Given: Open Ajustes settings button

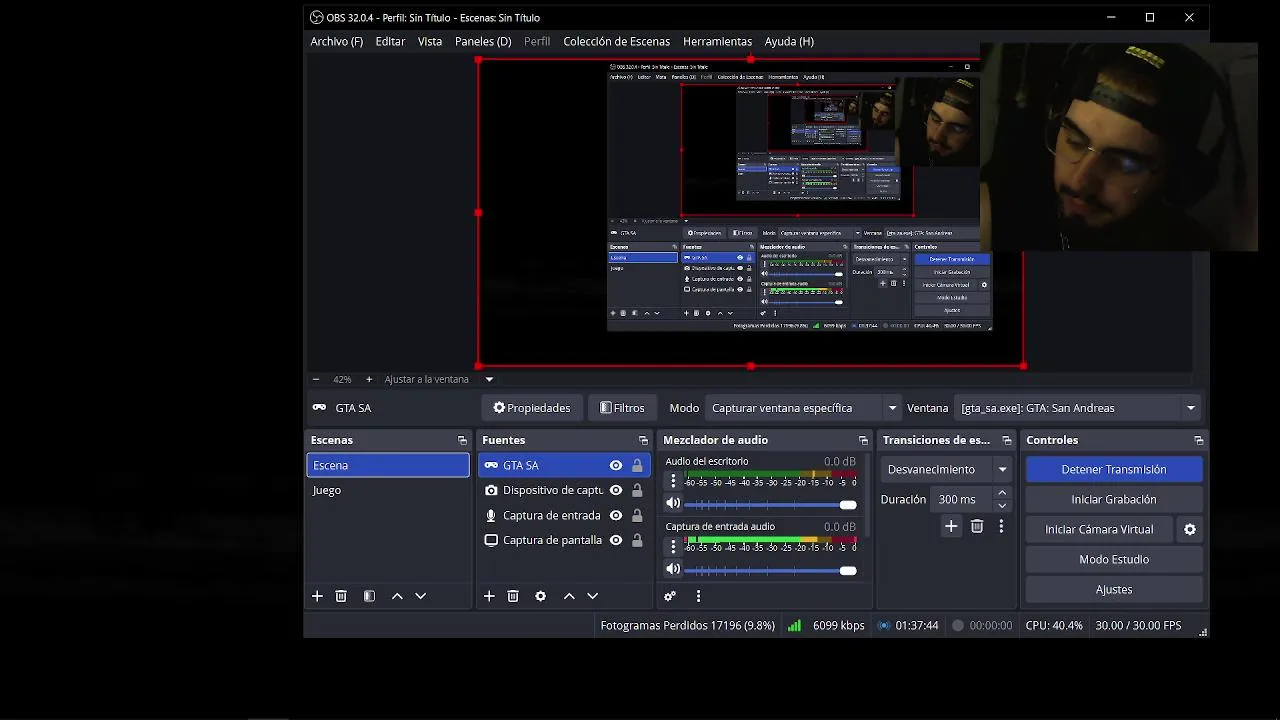Looking at the screenshot, I should coord(1114,590).
